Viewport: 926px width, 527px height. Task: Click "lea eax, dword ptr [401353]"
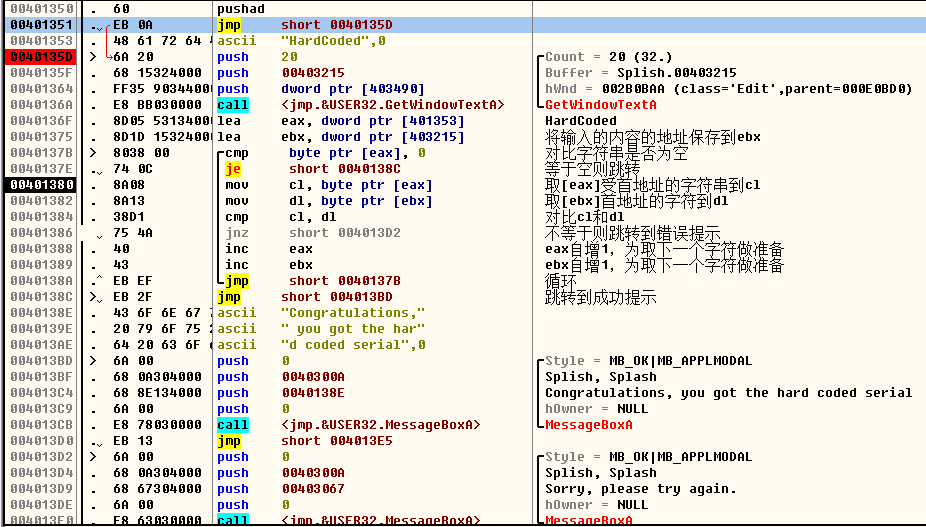tap(341, 121)
